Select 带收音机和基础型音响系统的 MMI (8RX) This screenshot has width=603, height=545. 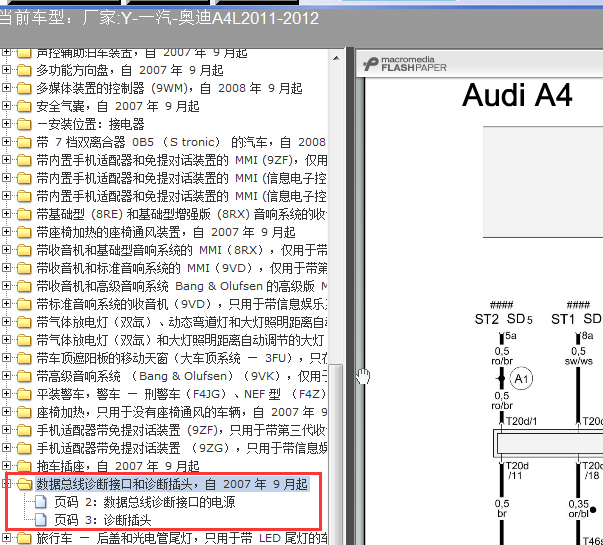(182, 250)
